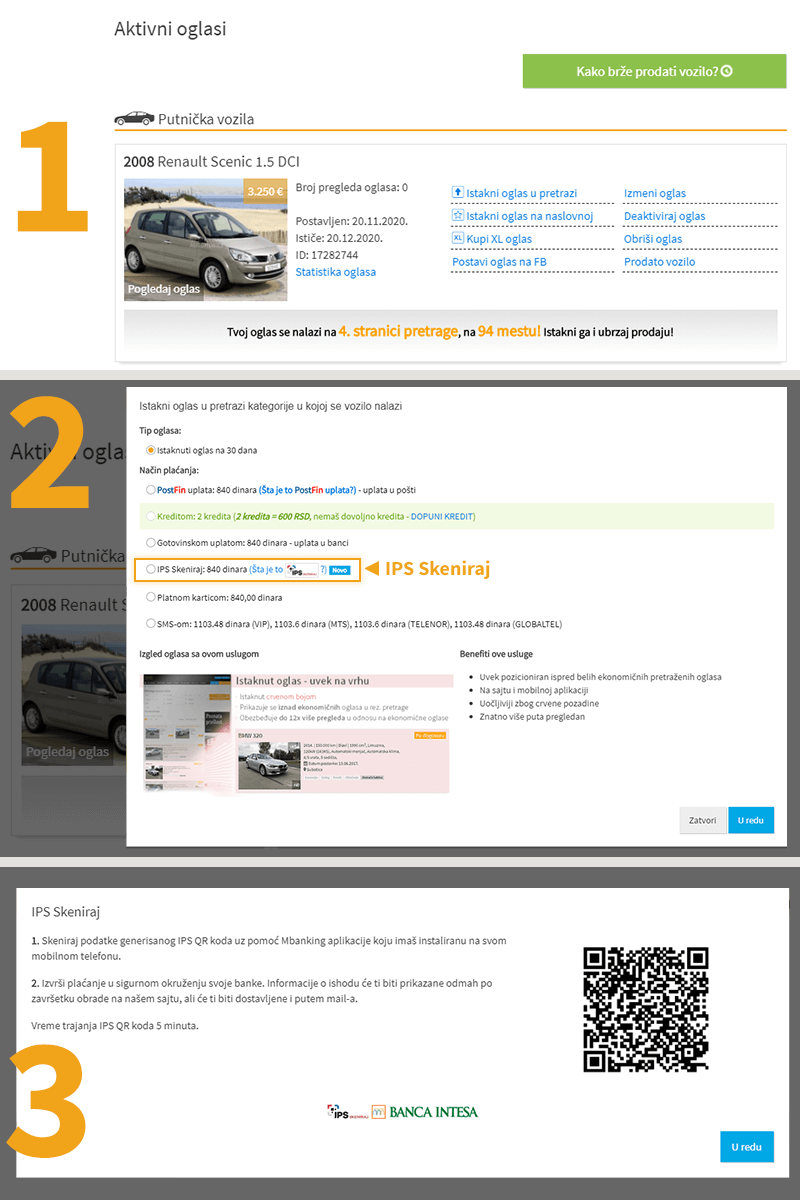800x1200 pixels.
Task: Select SMS-om payment radio button
Action: (x=151, y=624)
